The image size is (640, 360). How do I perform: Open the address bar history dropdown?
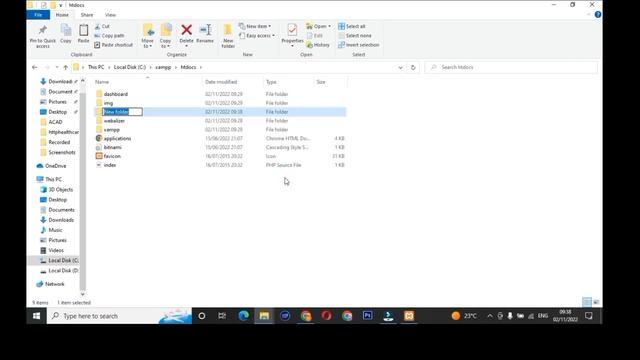pyautogui.click(x=400, y=67)
